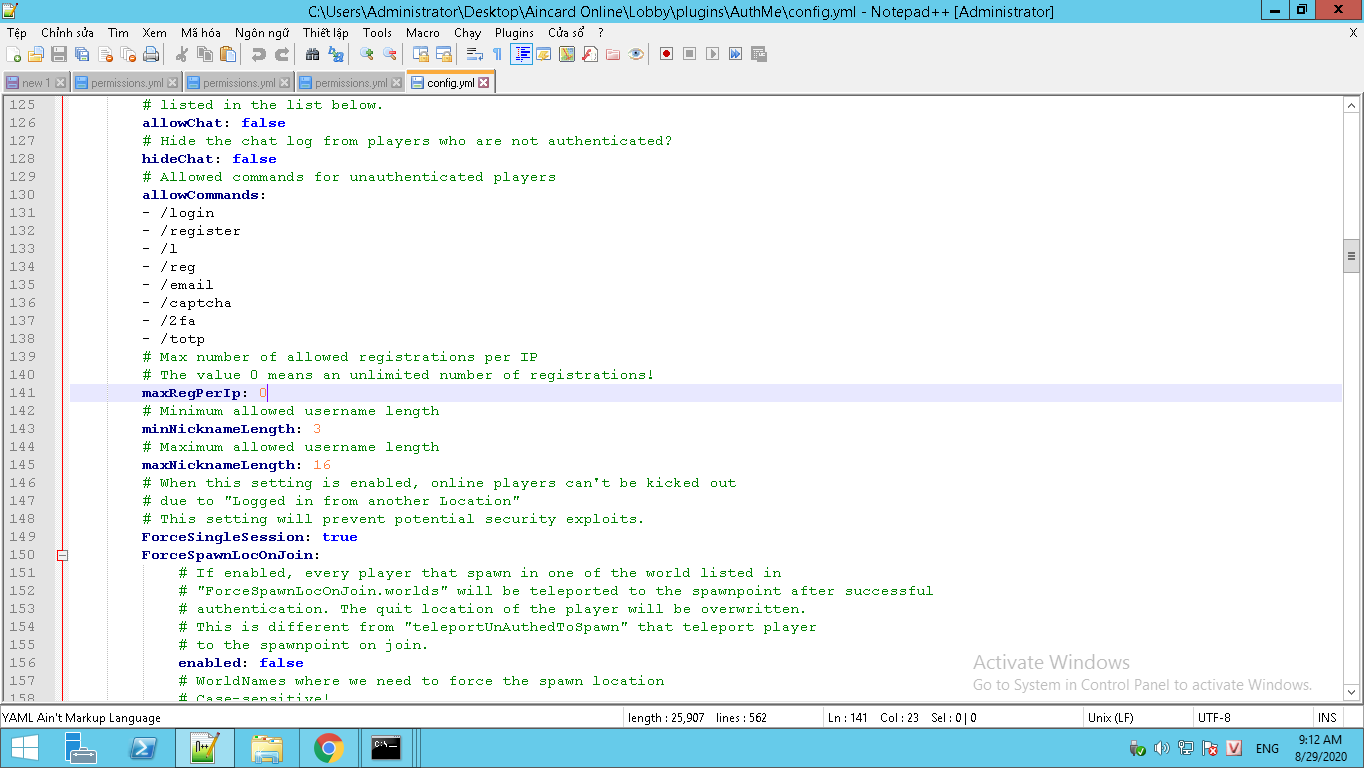
Task: Click the Save file toolbar icon
Action: click(59, 54)
